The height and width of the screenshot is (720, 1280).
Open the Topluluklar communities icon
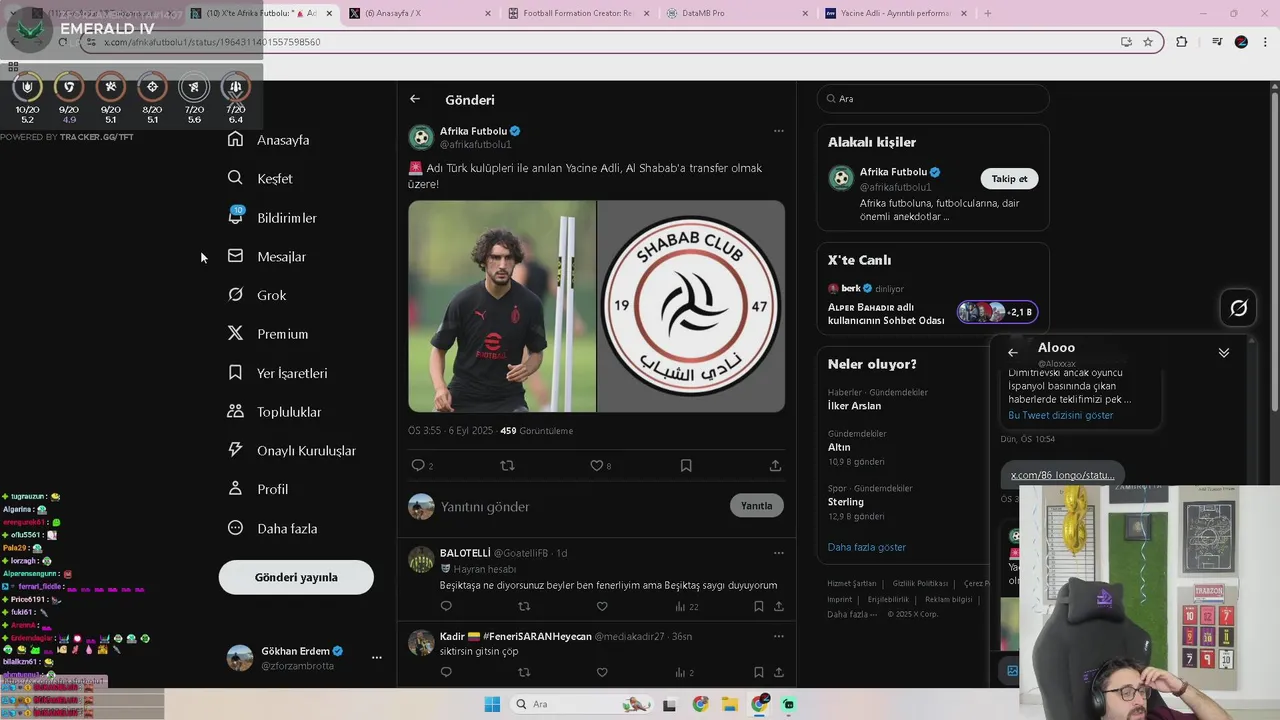(x=235, y=411)
